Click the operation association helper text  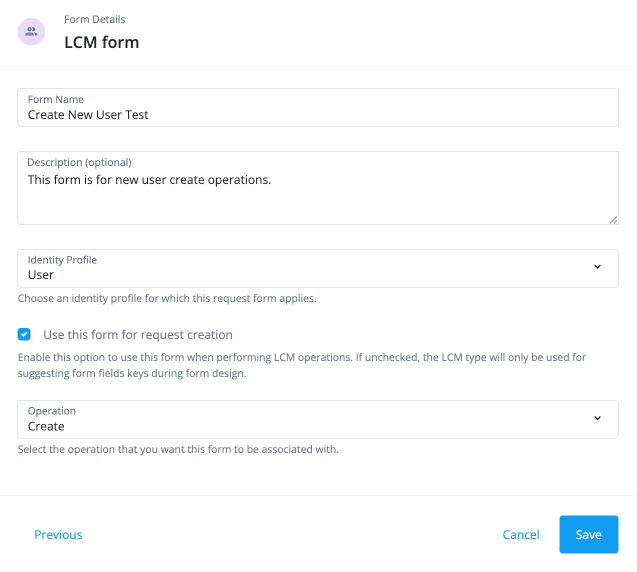tap(178, 449)
